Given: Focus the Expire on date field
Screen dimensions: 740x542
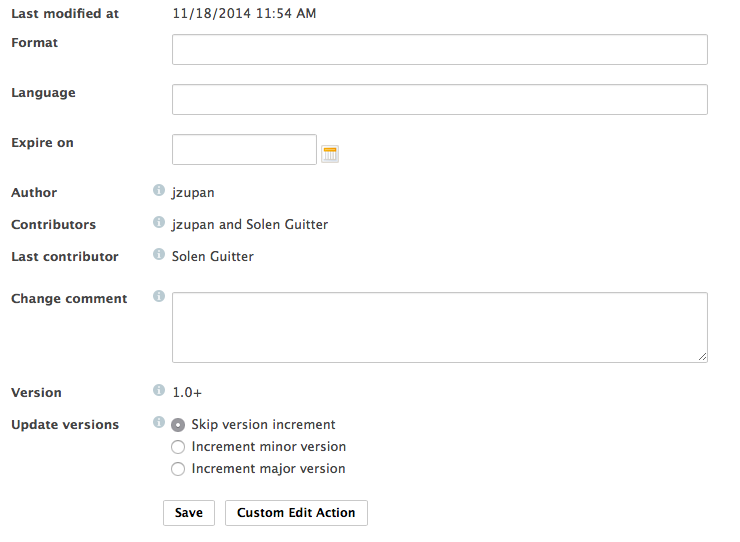Looking at the screenshot, I should click(244, 150).
